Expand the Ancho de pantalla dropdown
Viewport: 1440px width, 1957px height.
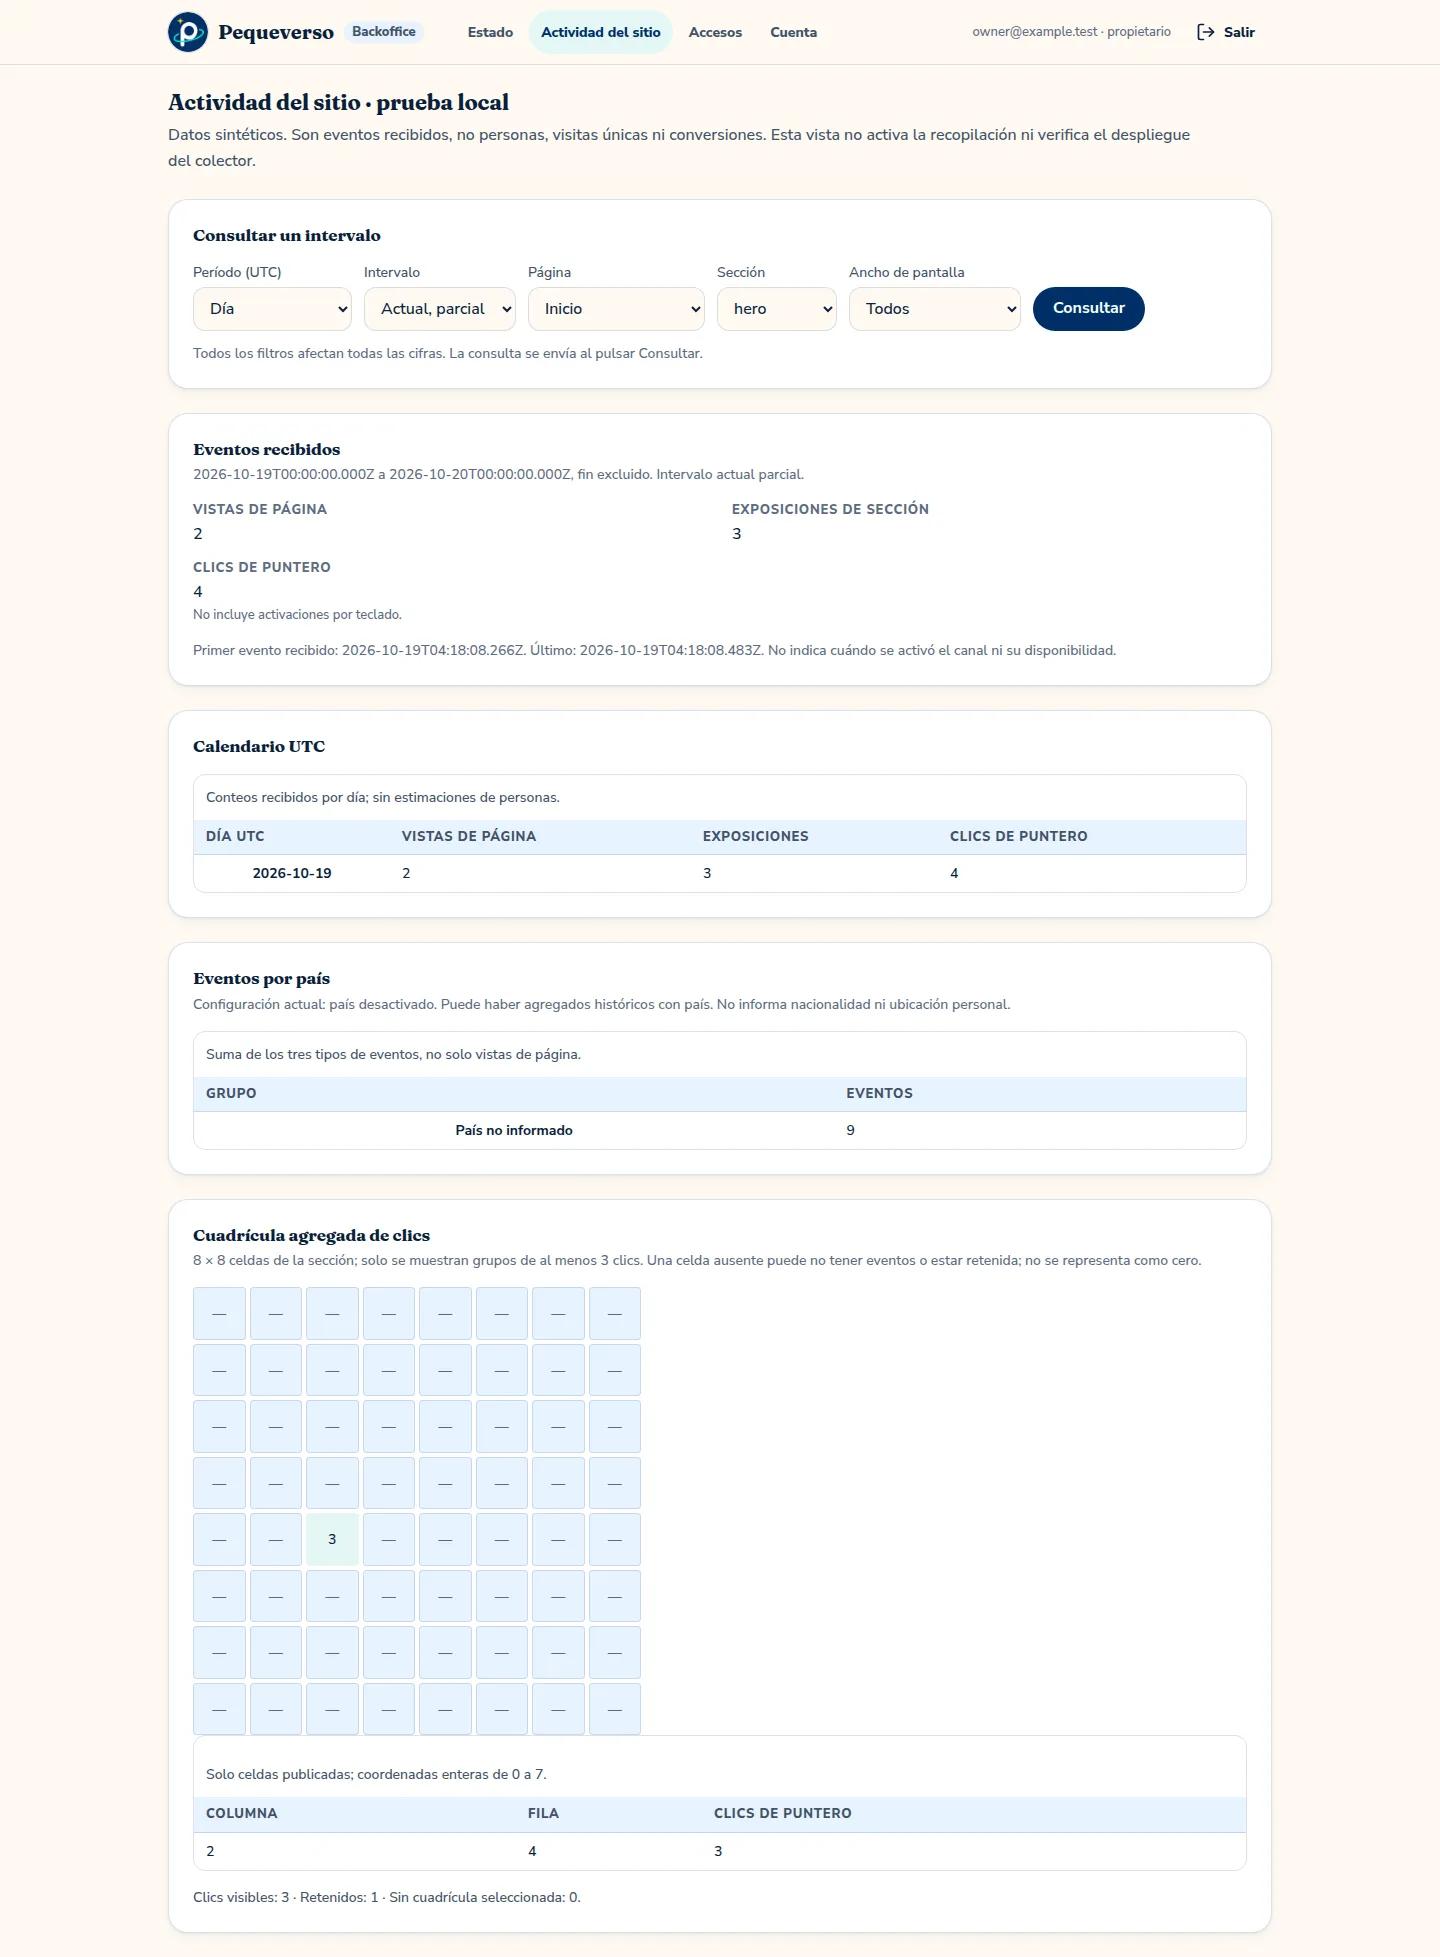(935, 309)
